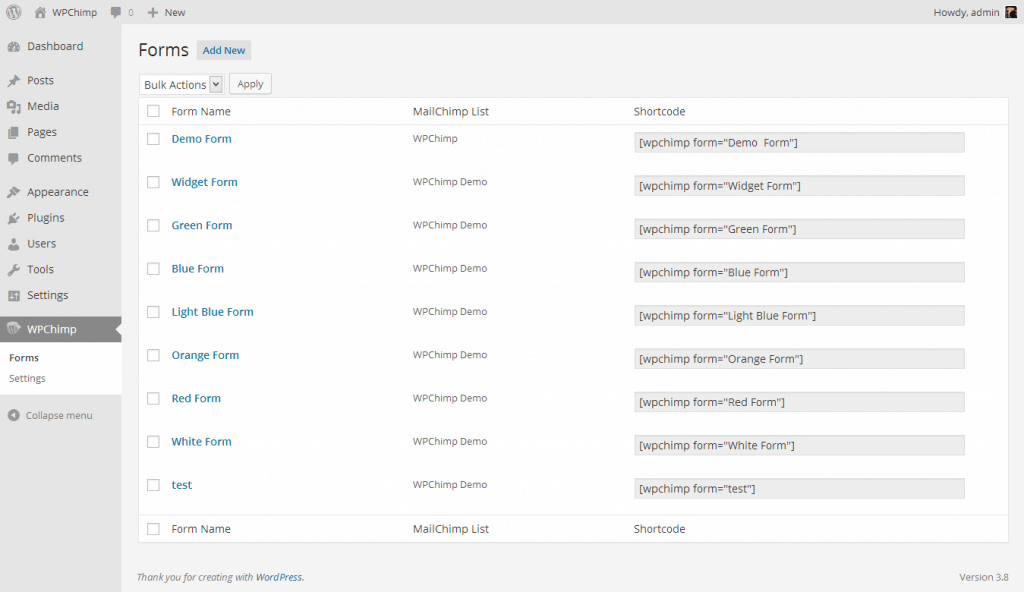Open the Widget Form link
The width and height of the screenshot is (1024, 592).
pyautogui.click(x=204, y=182)
